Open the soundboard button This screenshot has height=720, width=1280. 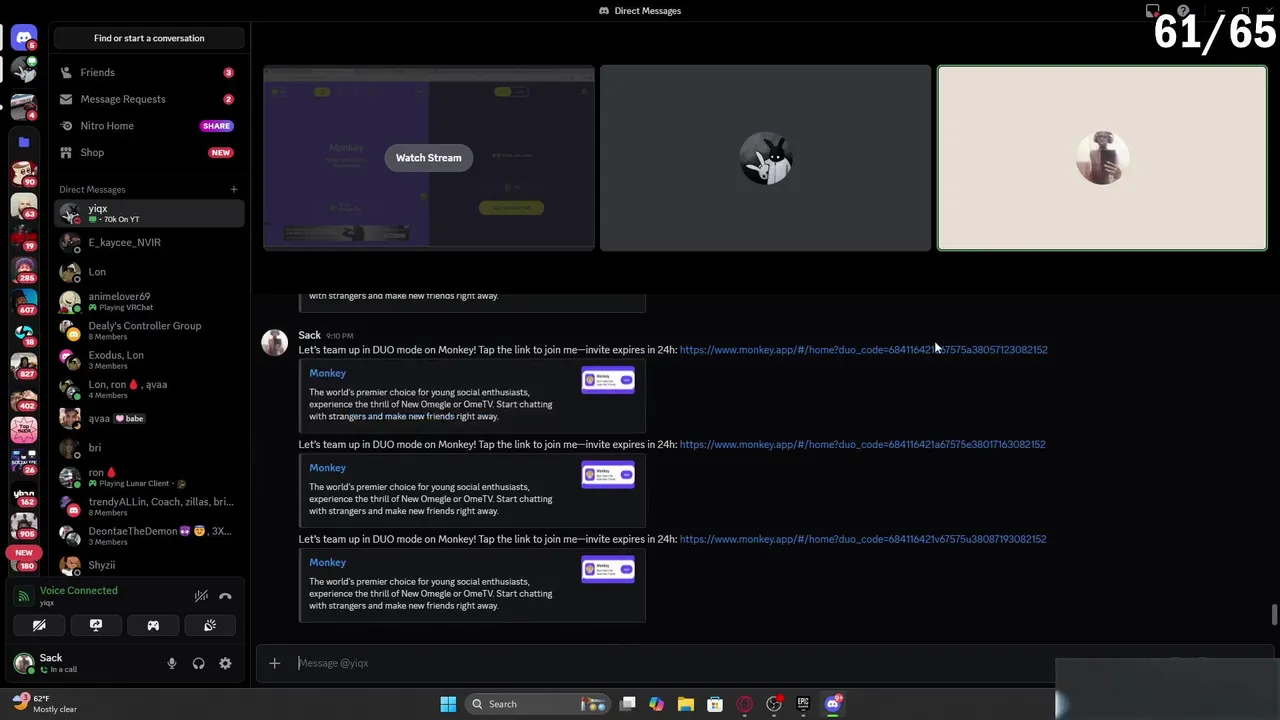point(210,625)
